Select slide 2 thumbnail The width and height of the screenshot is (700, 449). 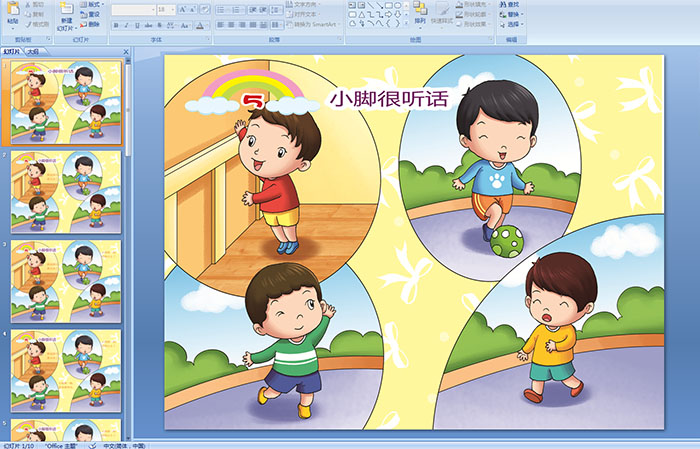coord(66,192)
